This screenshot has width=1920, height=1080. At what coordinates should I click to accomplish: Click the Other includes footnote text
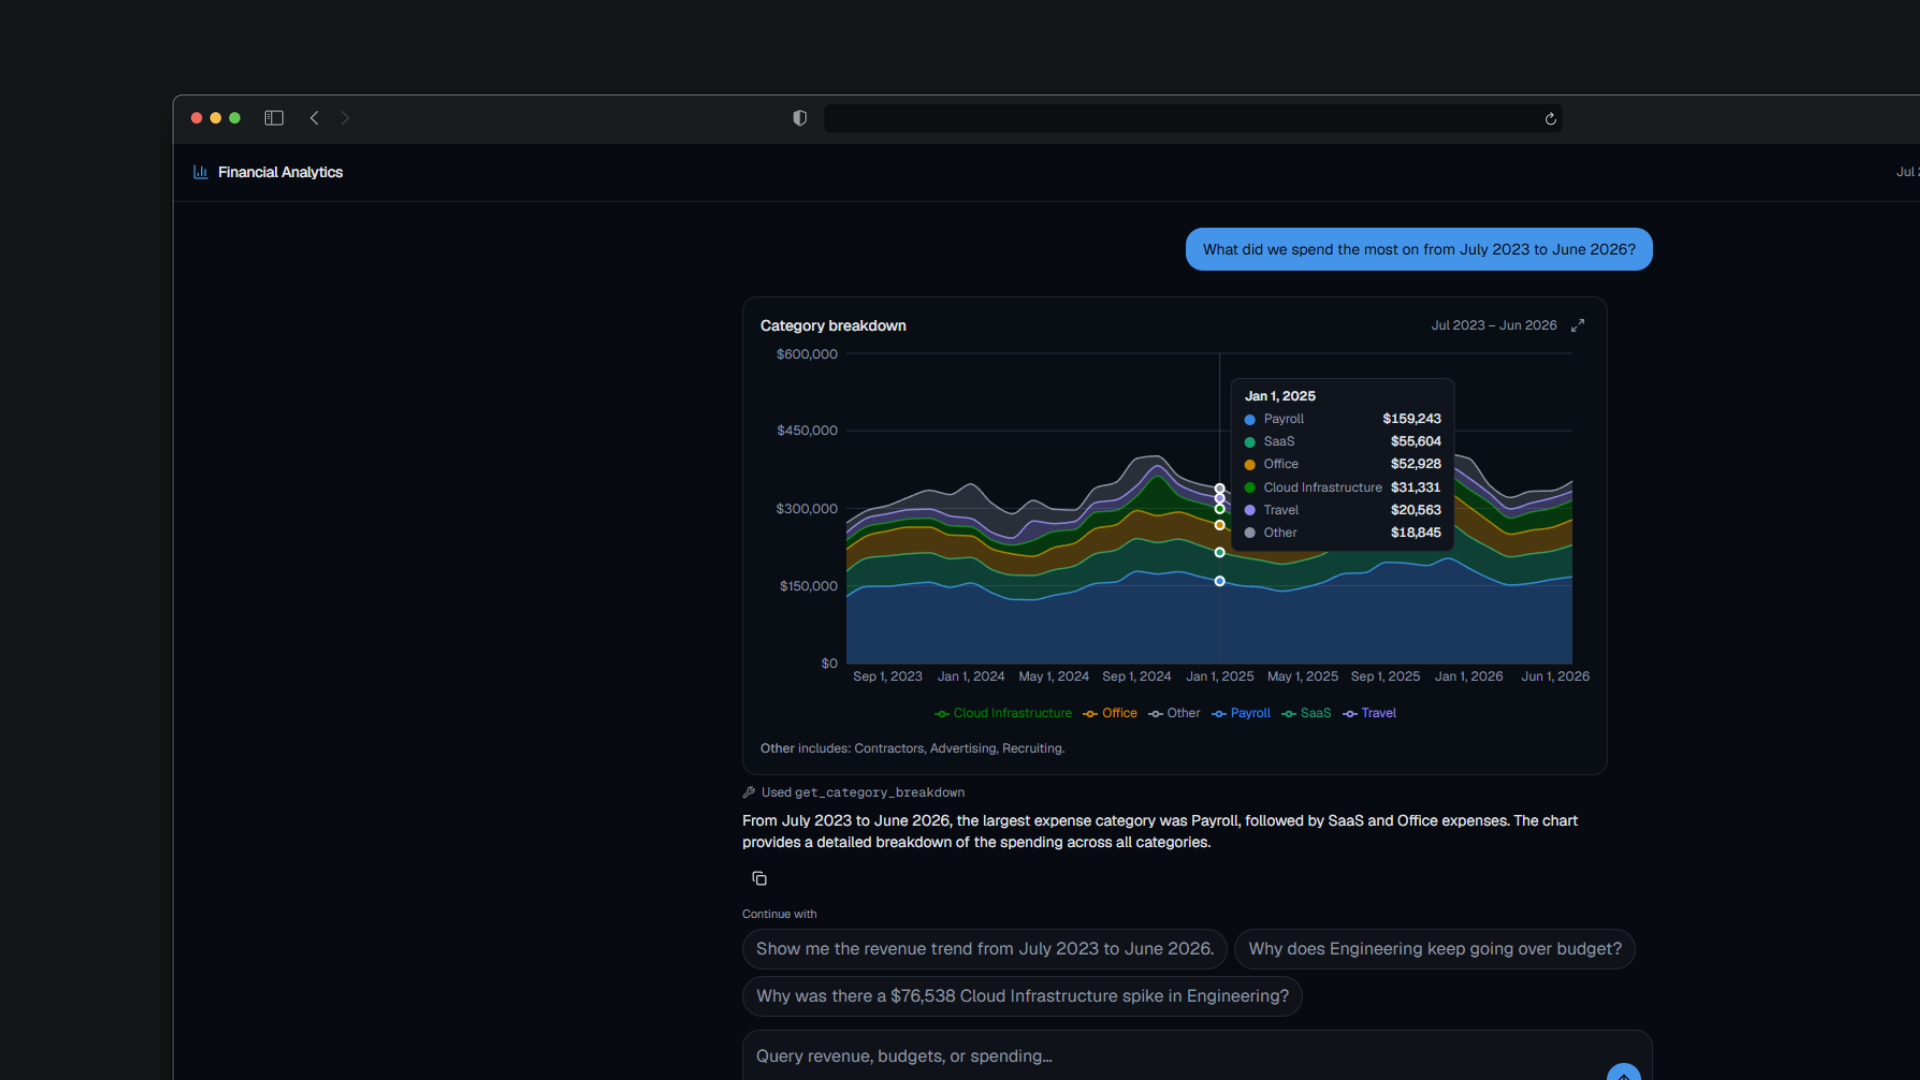[x=912, y=748]
